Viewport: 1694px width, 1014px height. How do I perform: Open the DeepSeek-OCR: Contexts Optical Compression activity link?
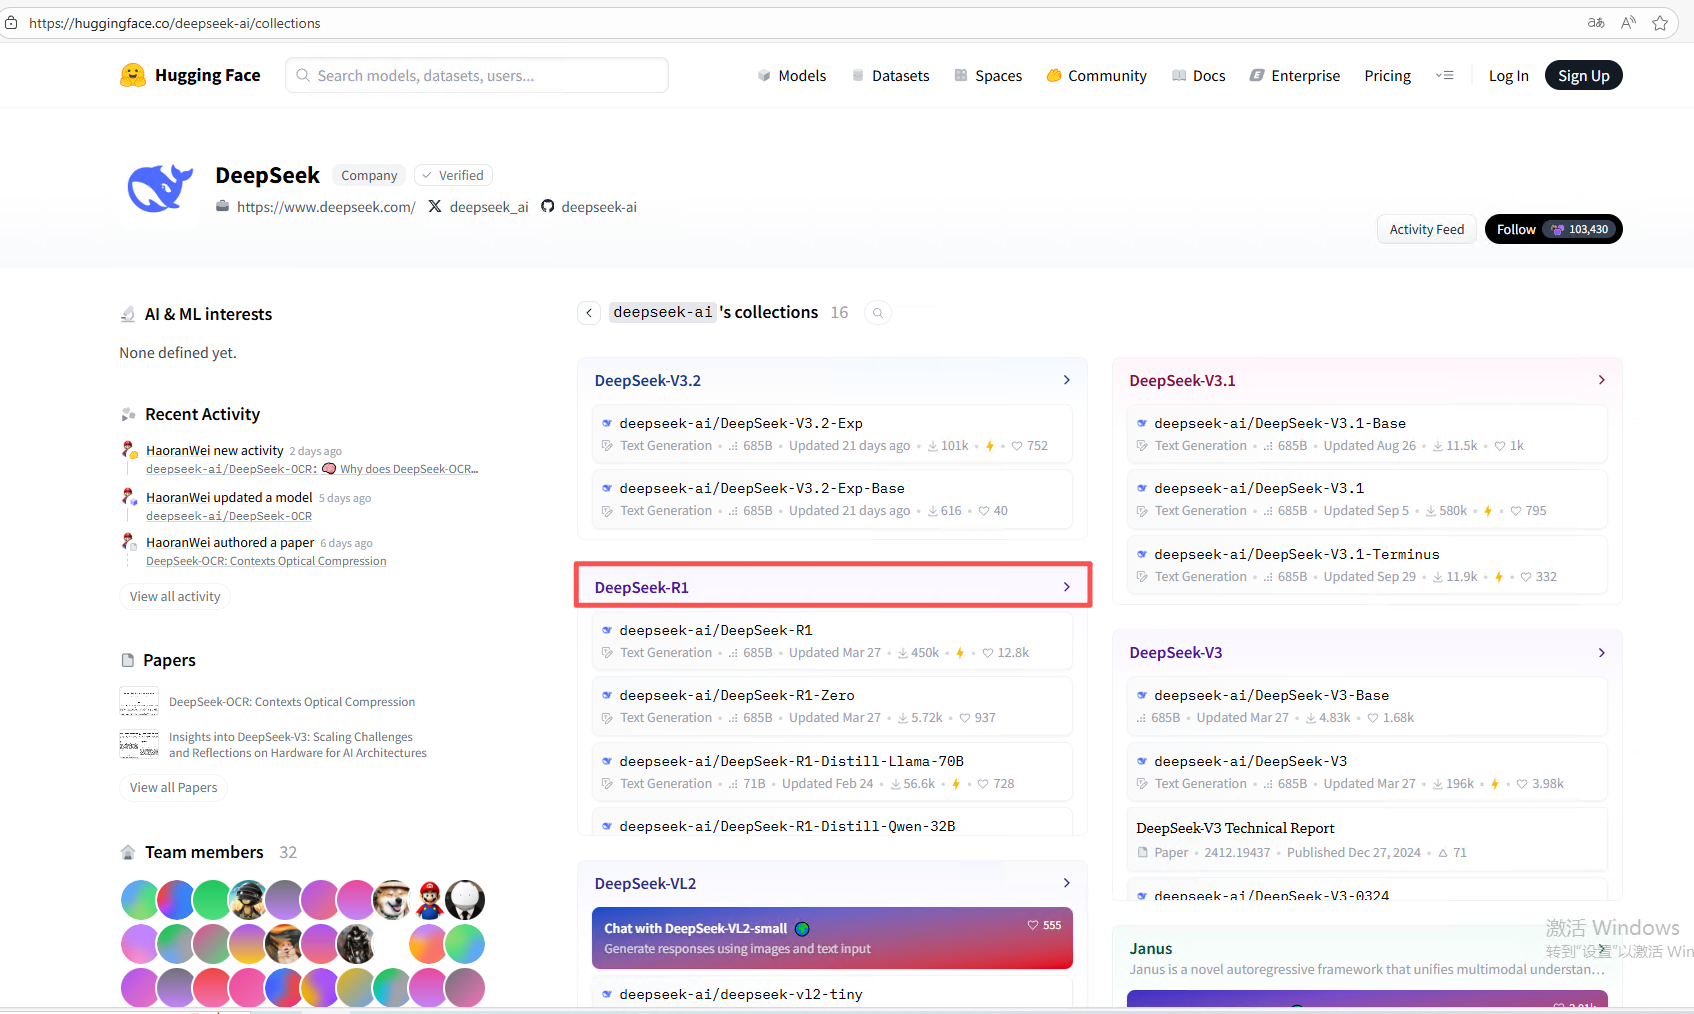click(x=266, y=562)
